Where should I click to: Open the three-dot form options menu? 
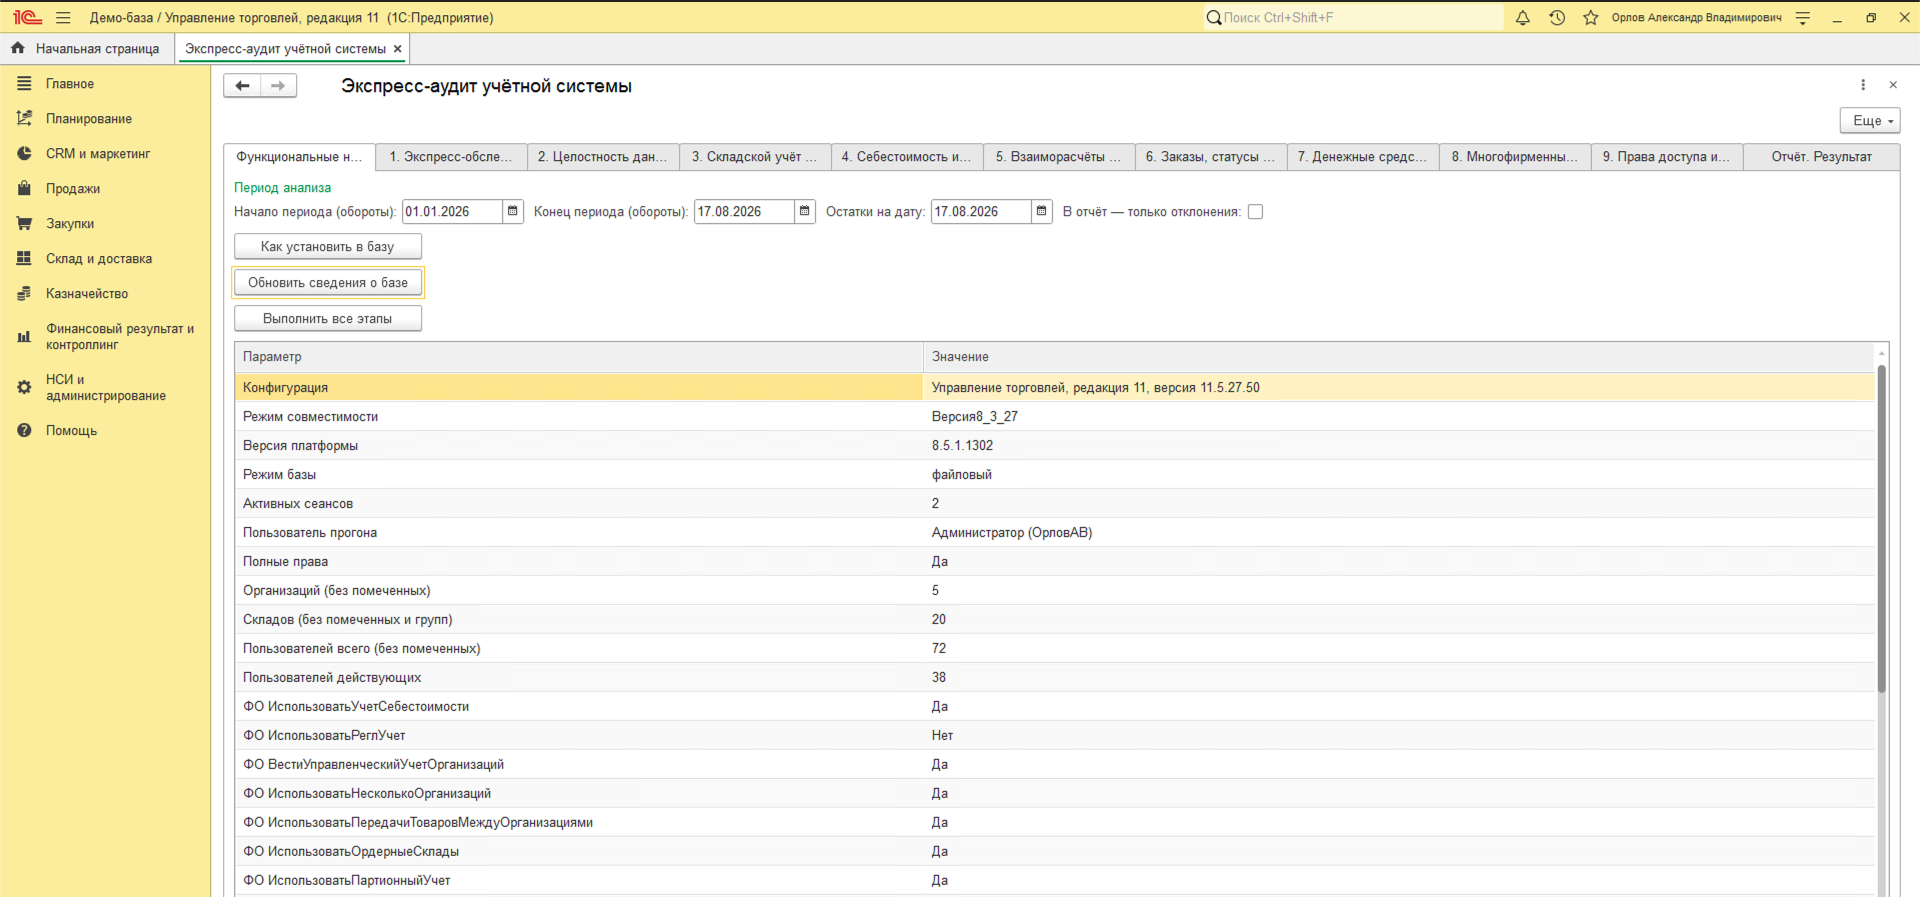[1863, 85]
